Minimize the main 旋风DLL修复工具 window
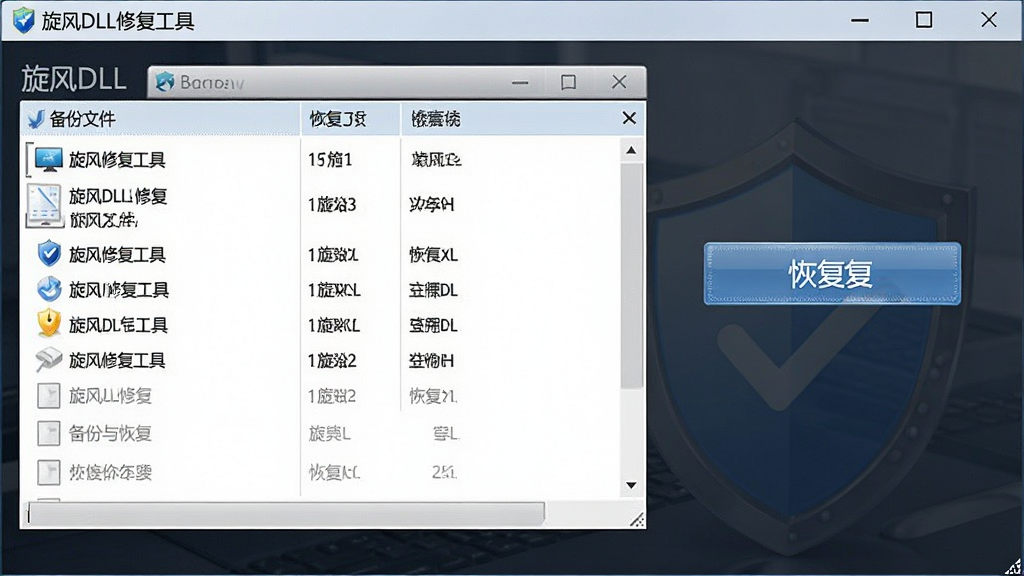The height and width of the screenshot is (576, 1024). click(860, 20)
